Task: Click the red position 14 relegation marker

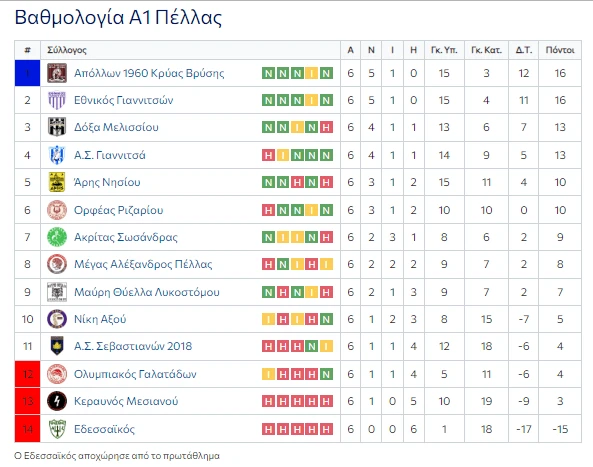Action: (27, 429)
